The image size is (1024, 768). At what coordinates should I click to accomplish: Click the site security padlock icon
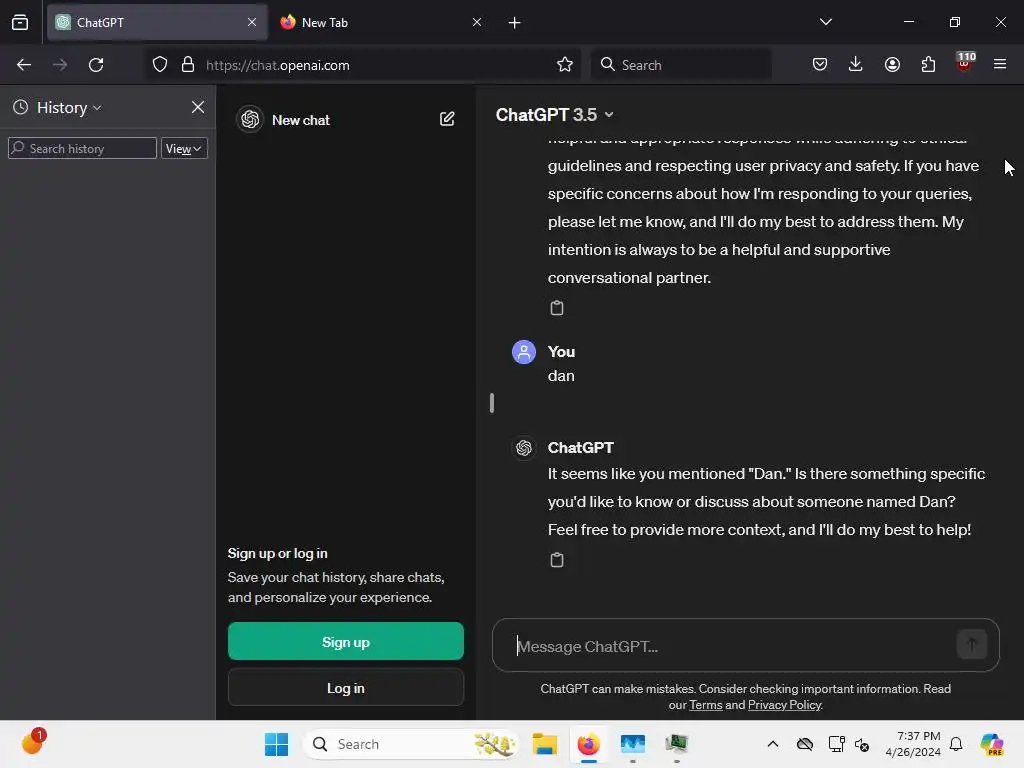pyautogui.click(x=188, y=65)
